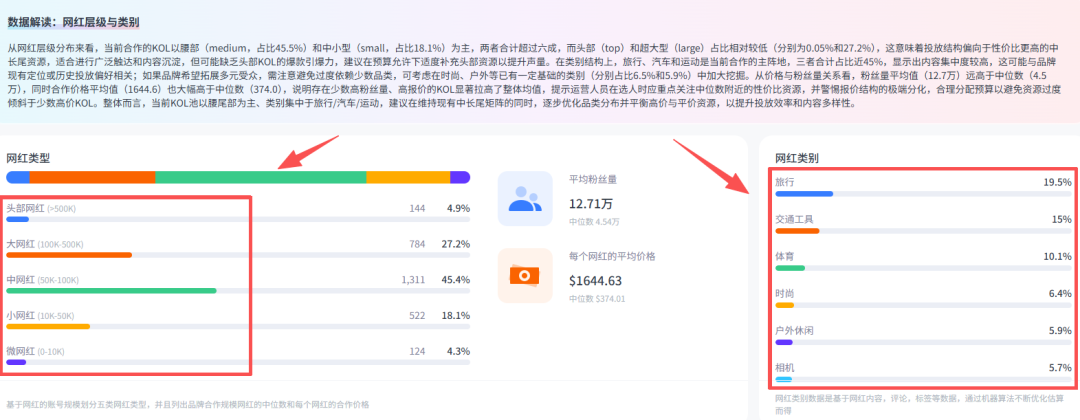This screenshot has height=420, width=1080.
Task: Click the 5.7% 相机 percentage
Action: tap(1060, 368)
